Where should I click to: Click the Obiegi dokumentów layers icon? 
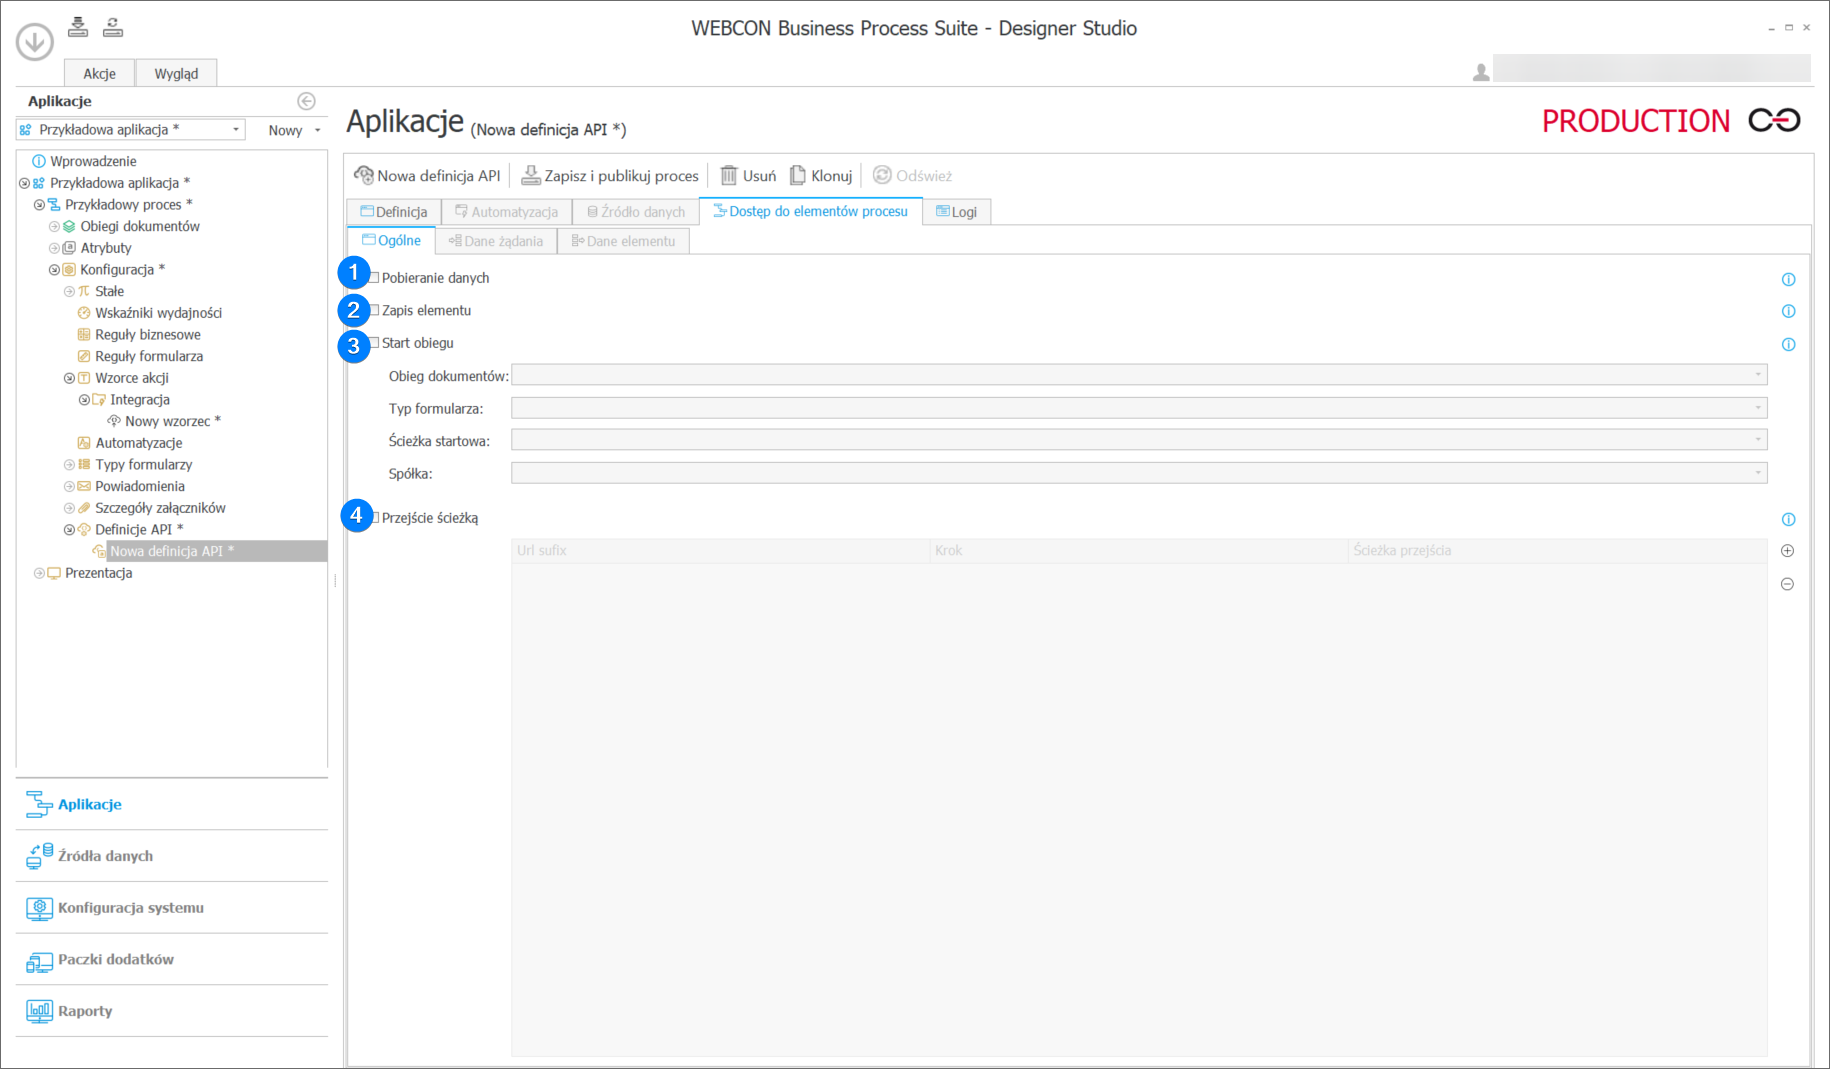point(69,226)
